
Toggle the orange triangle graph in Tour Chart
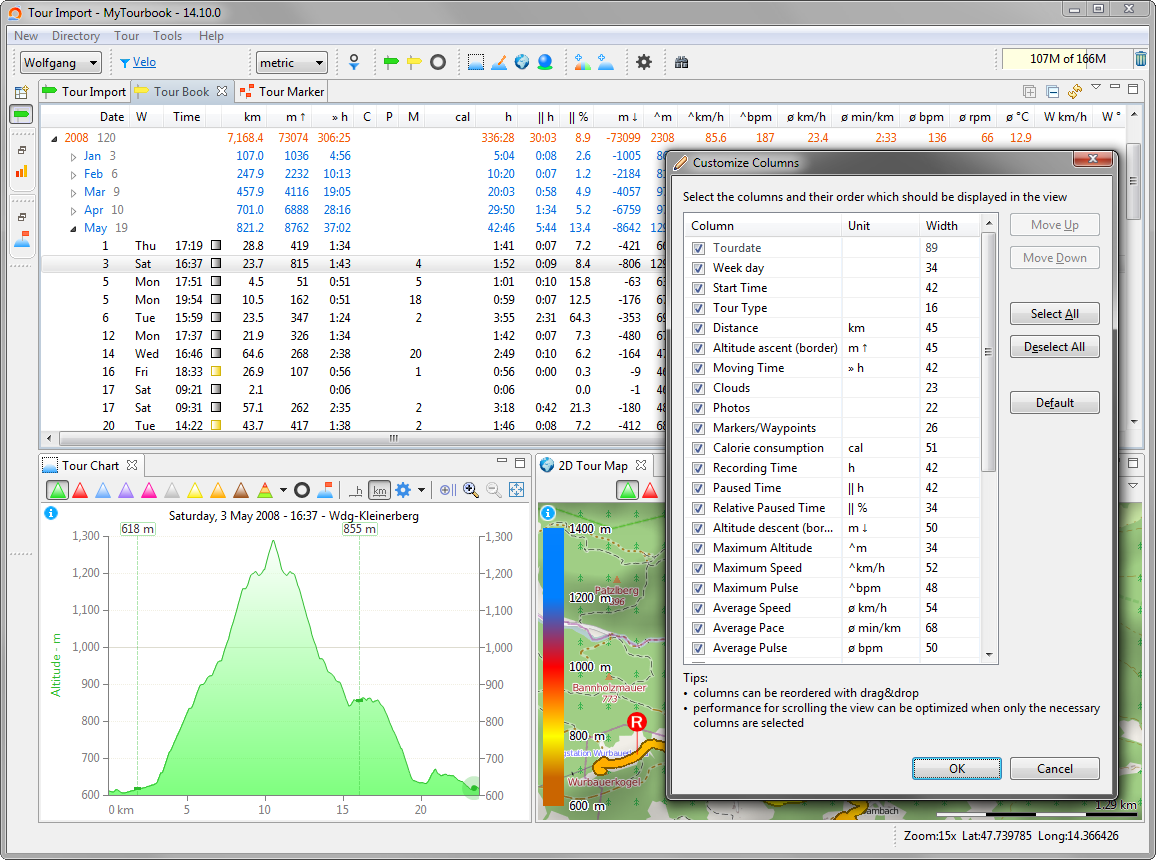coord(217,490)
